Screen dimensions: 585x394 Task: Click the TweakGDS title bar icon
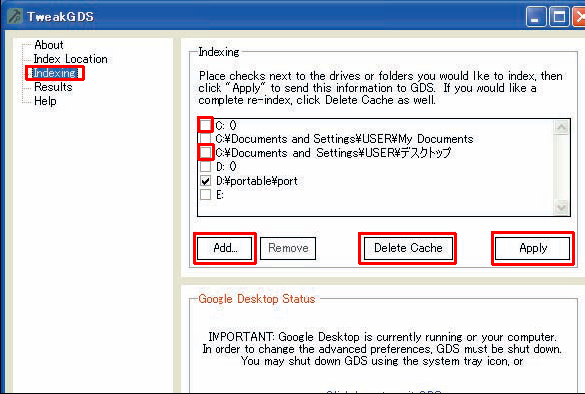[15, 16]
